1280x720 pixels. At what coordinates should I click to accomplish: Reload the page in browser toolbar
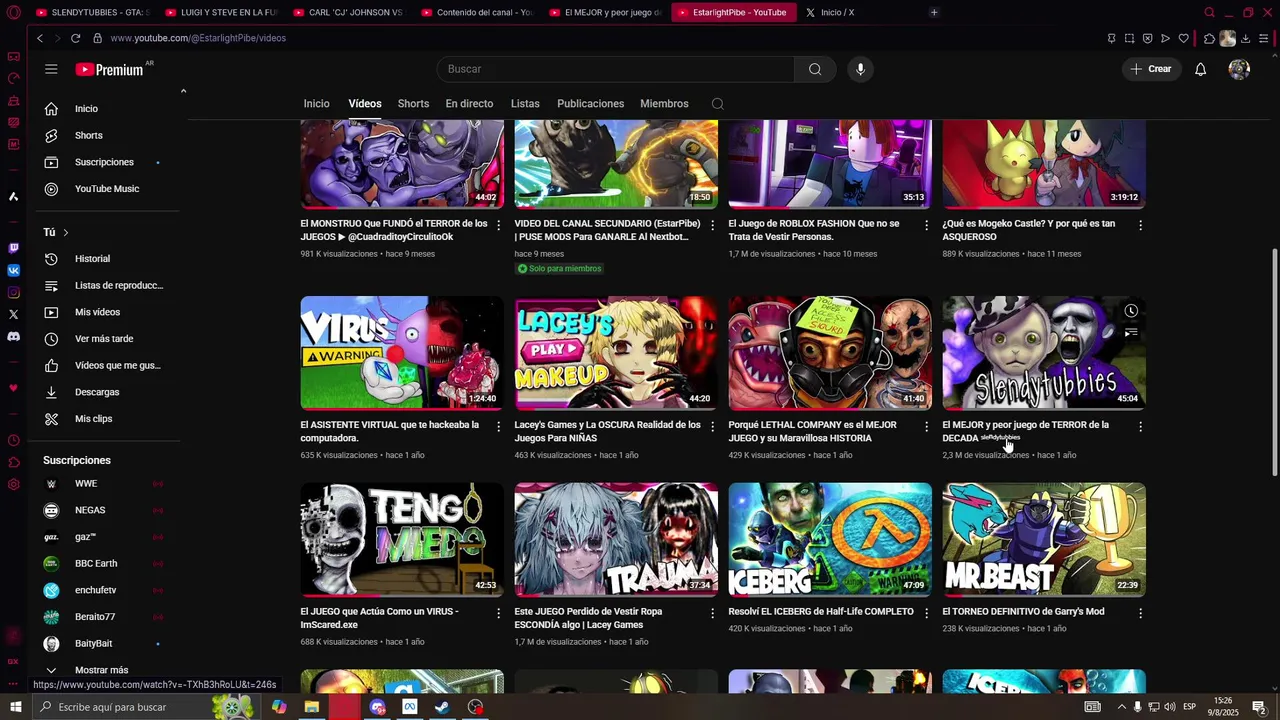tap(75, 38)
